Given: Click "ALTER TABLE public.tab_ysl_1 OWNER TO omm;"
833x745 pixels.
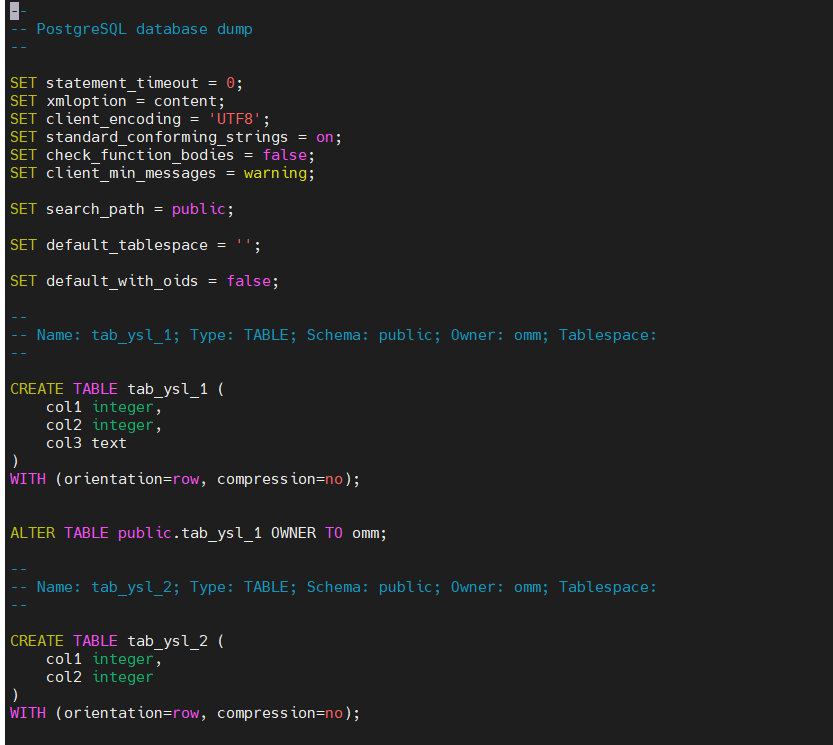Looking at the screenshot, I should (199, 533).
